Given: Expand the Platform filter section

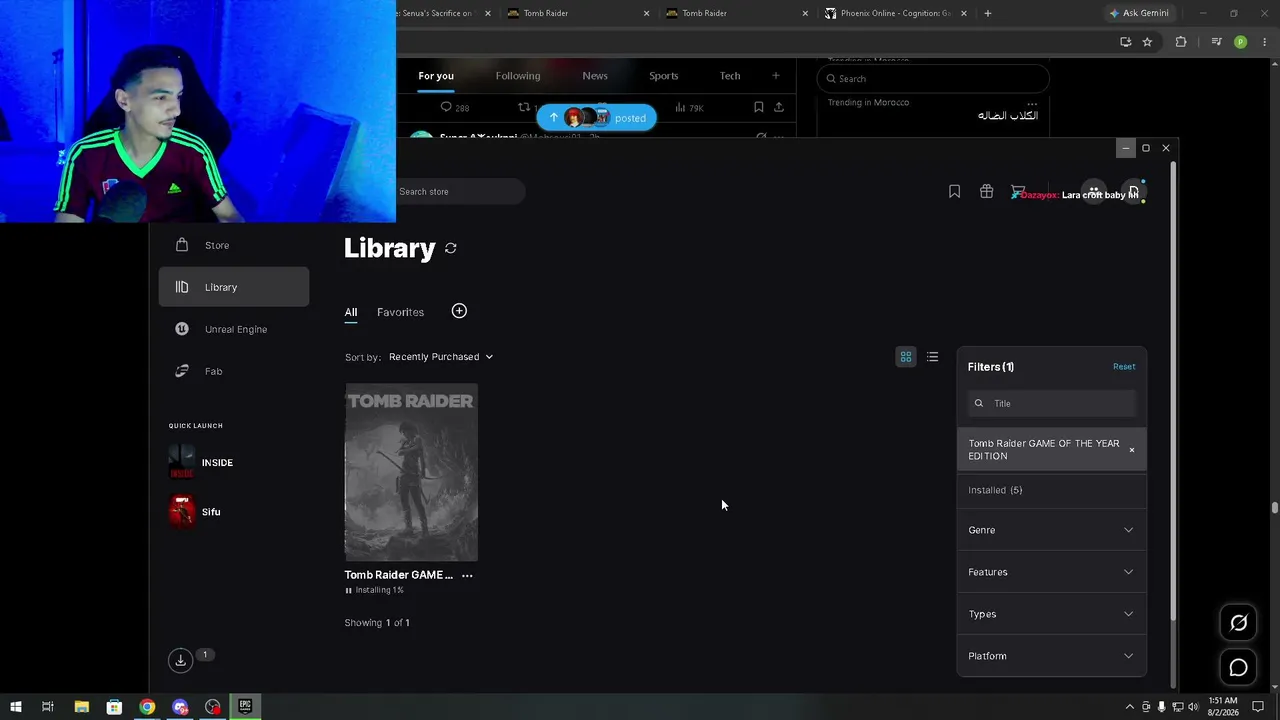Looking at the screenshot, I should tap(1052, 656).
